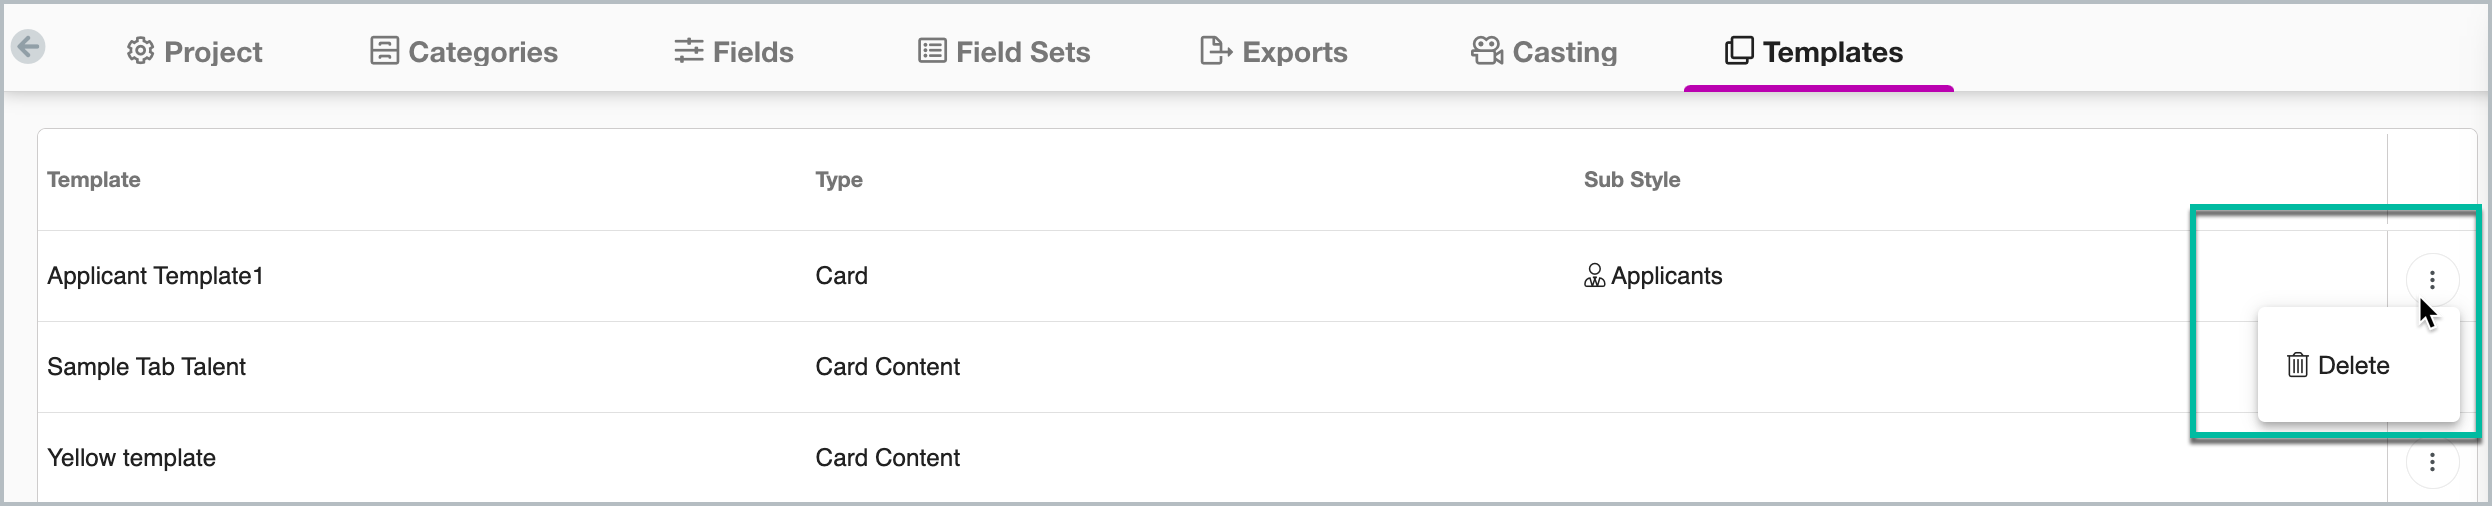
Task: Click the Field Sets list icon
Action: (932, 51)
